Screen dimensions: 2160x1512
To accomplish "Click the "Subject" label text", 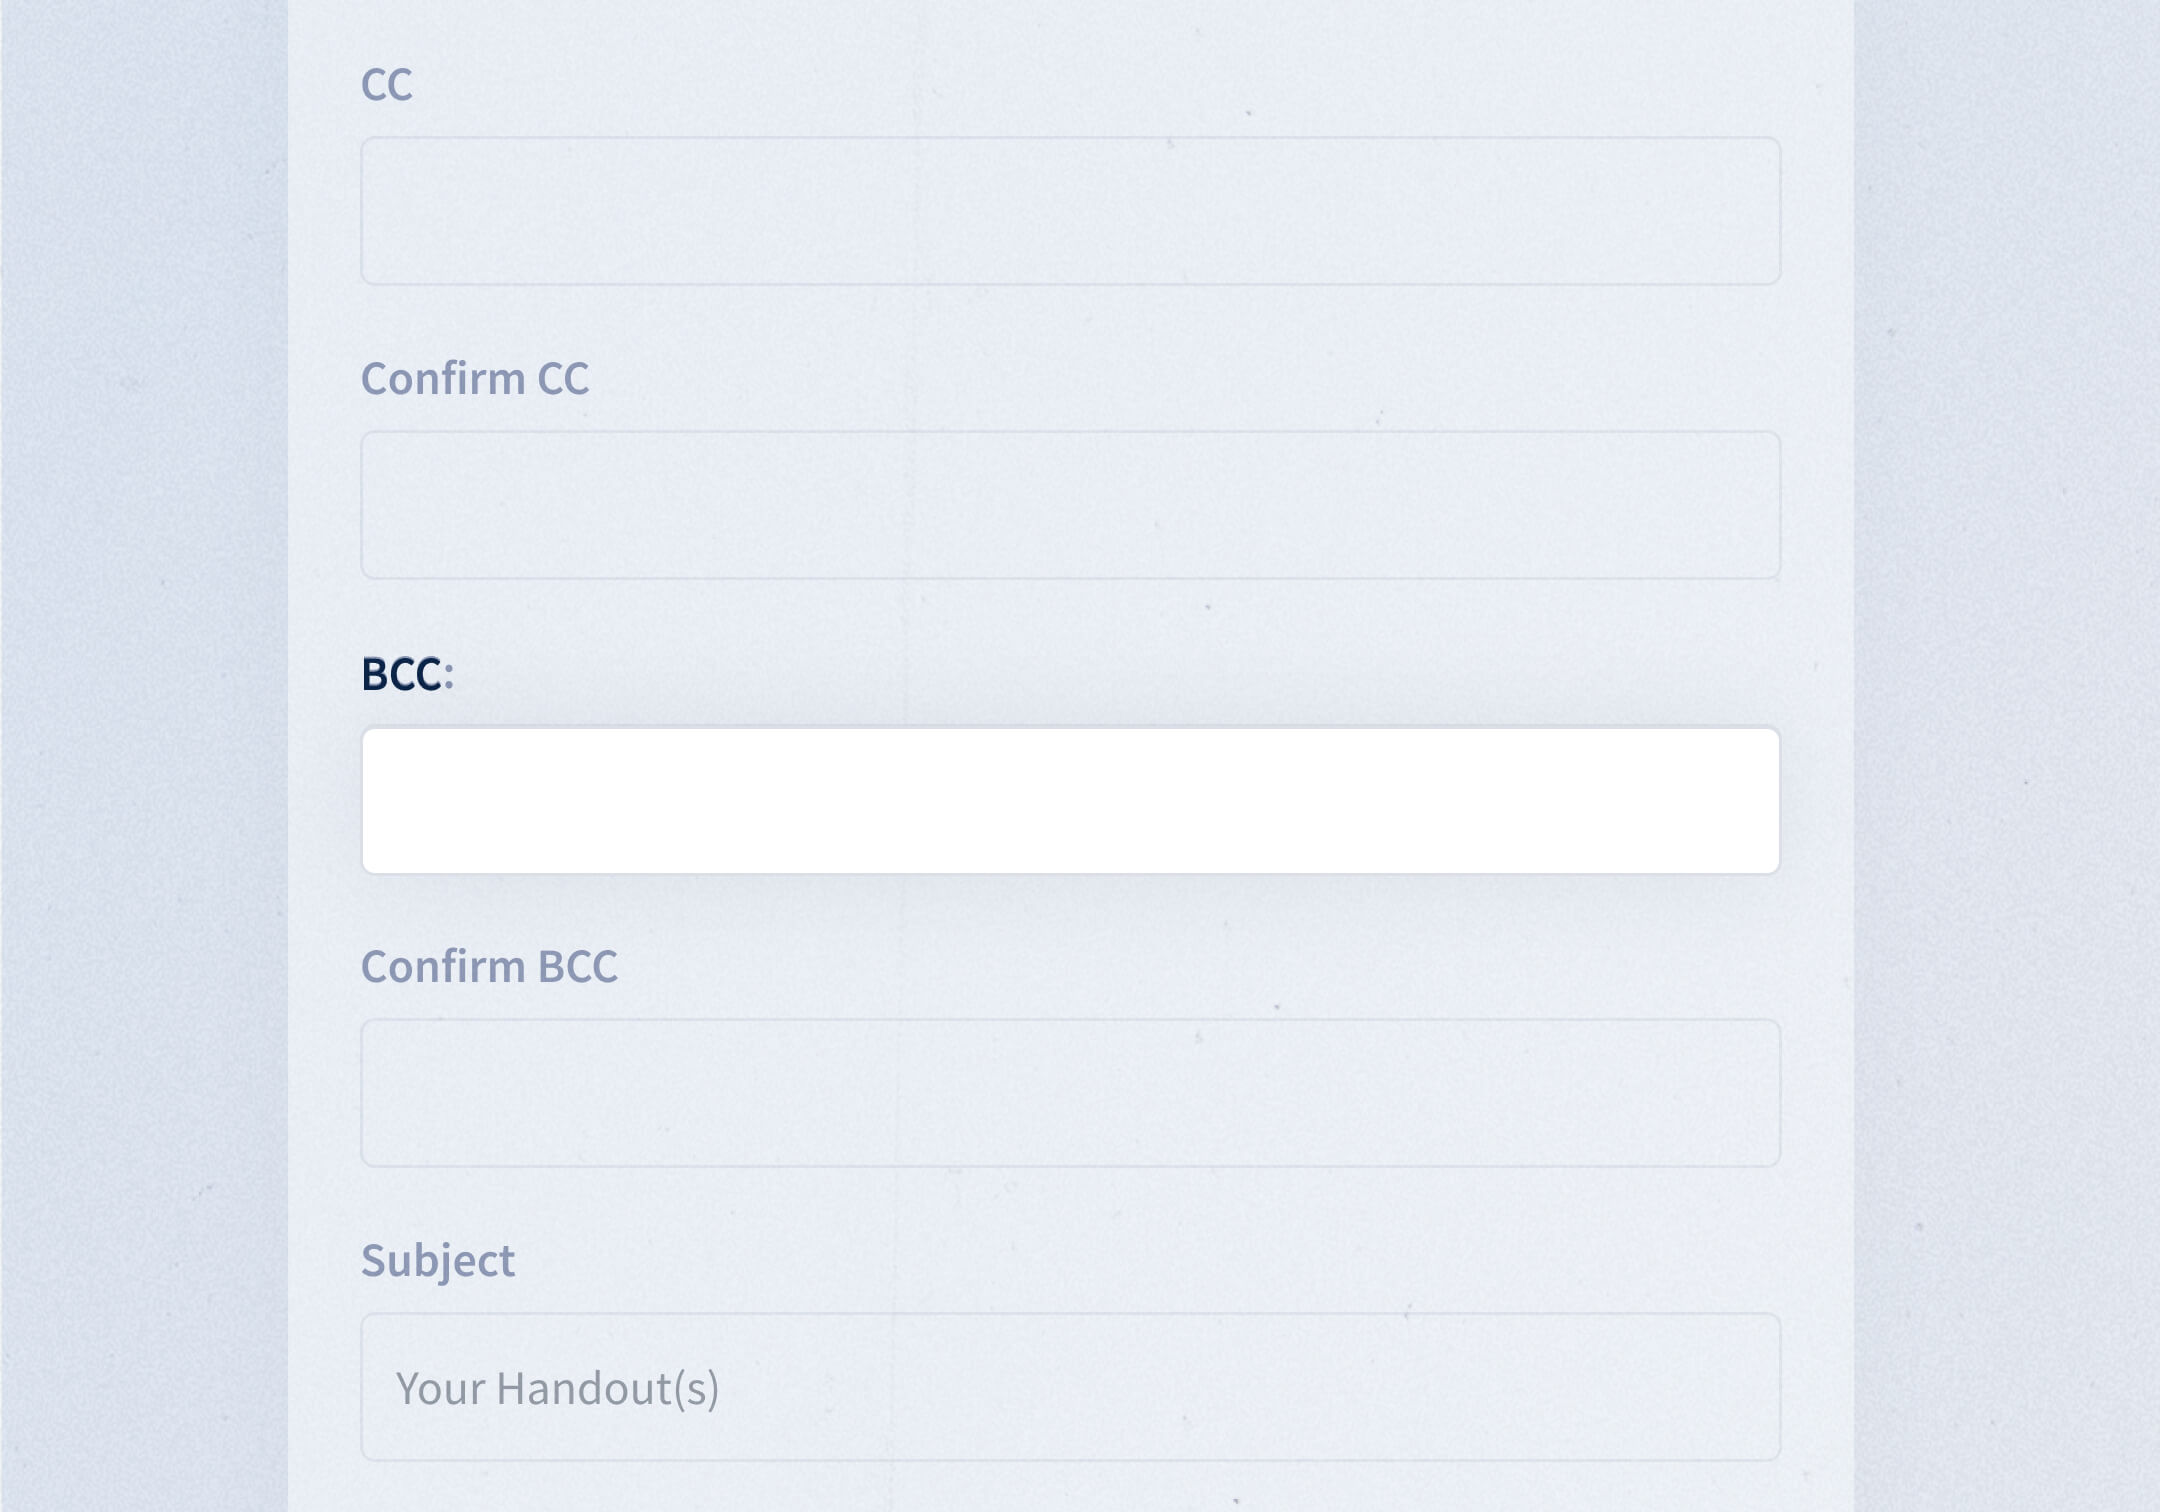I will pyautogui.click(x=438, y=1260).
